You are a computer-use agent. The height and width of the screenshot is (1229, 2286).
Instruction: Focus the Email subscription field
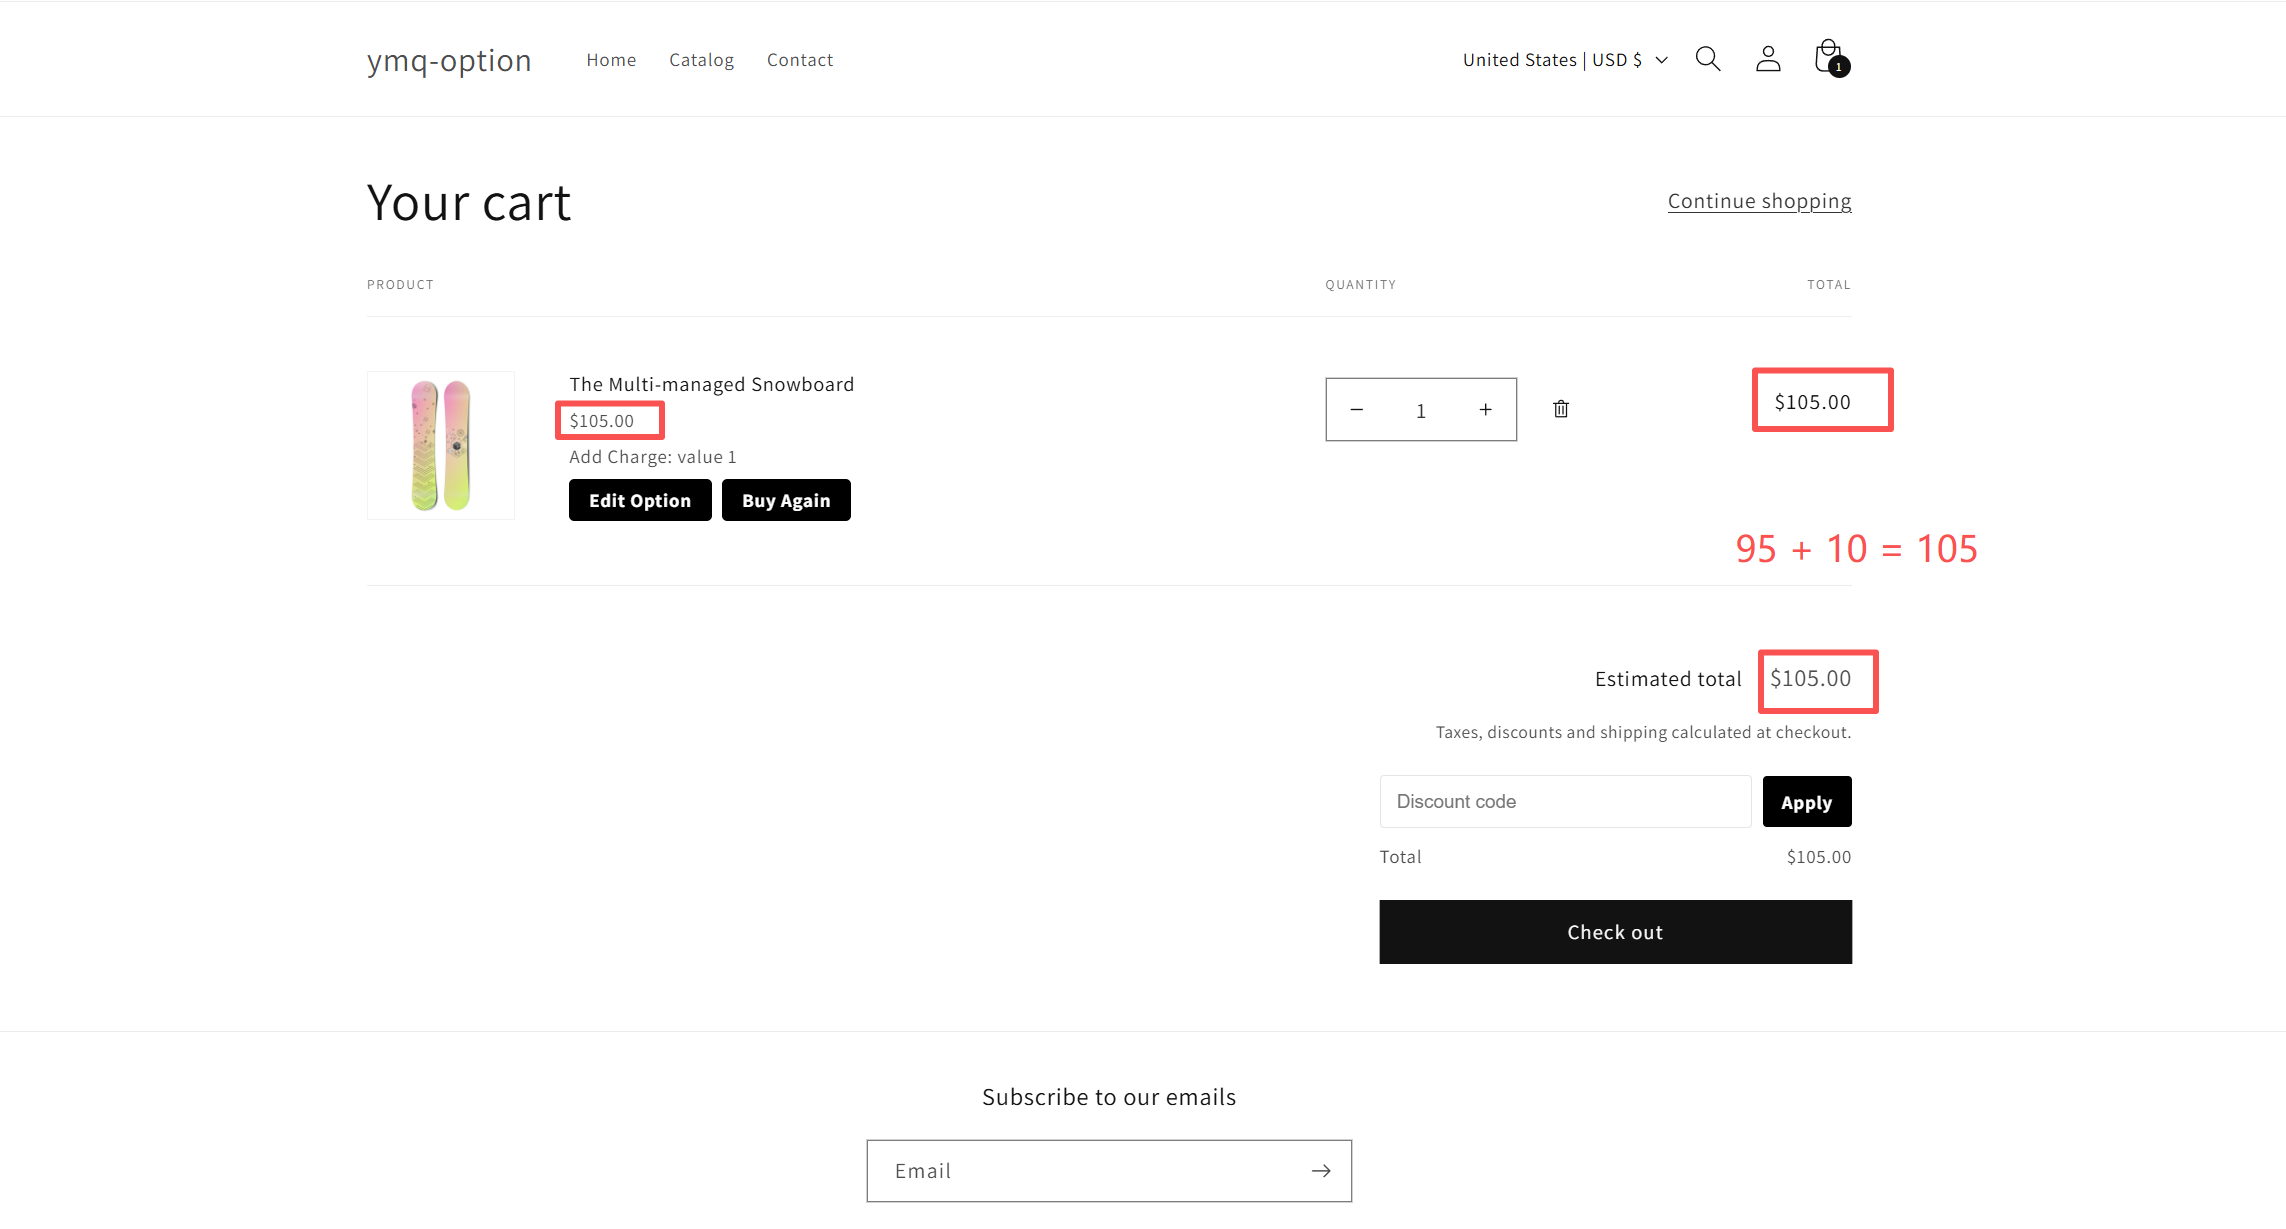(1085, 1171)
